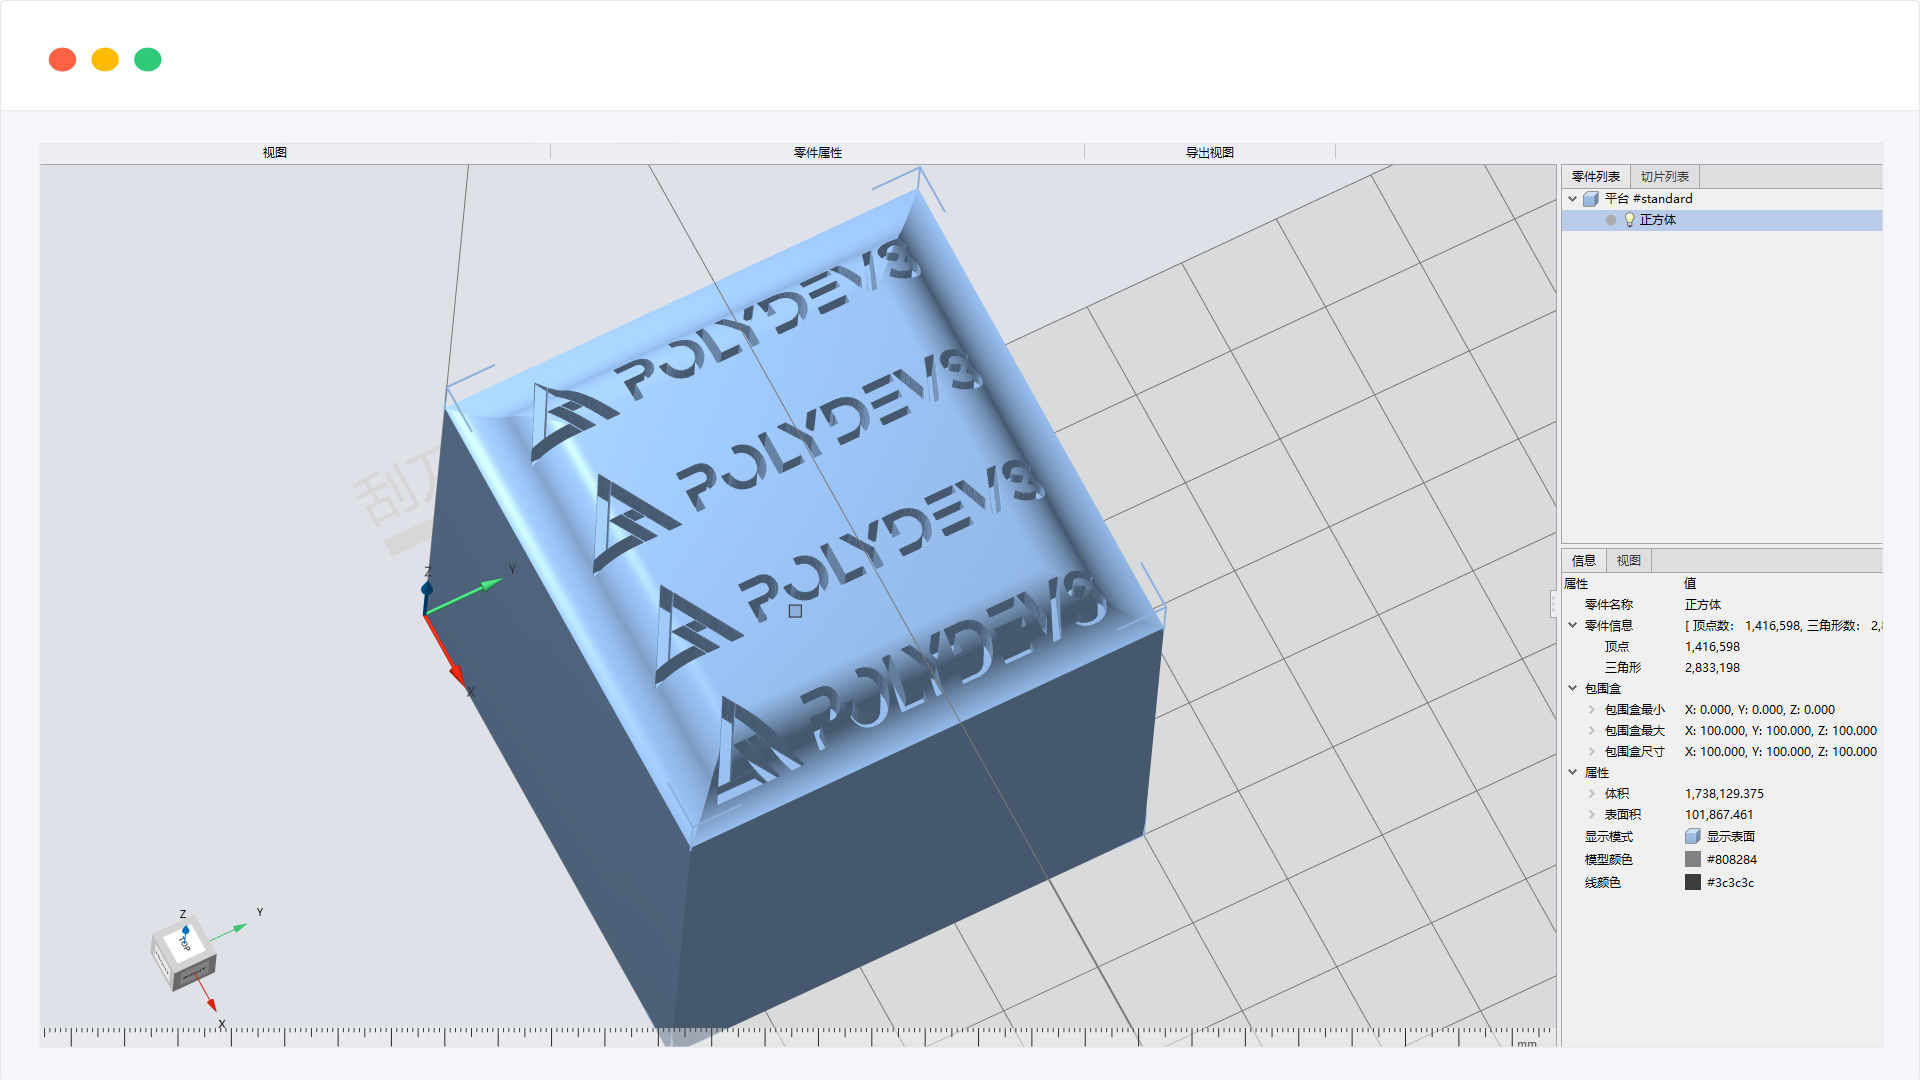Select the 正方体 part in tree
1920x1080 pixels.
click(x=1722, y=220)
